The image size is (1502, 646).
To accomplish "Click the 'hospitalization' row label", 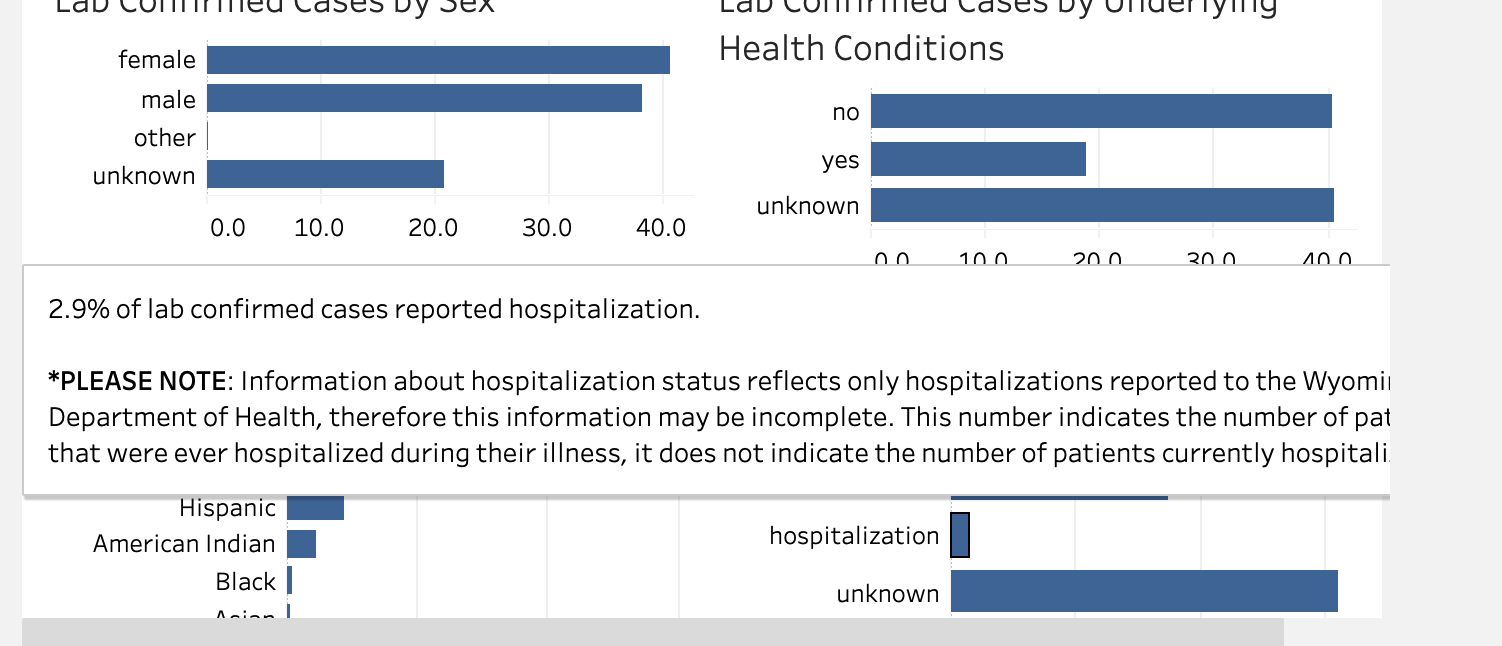I will click(854, 536).
